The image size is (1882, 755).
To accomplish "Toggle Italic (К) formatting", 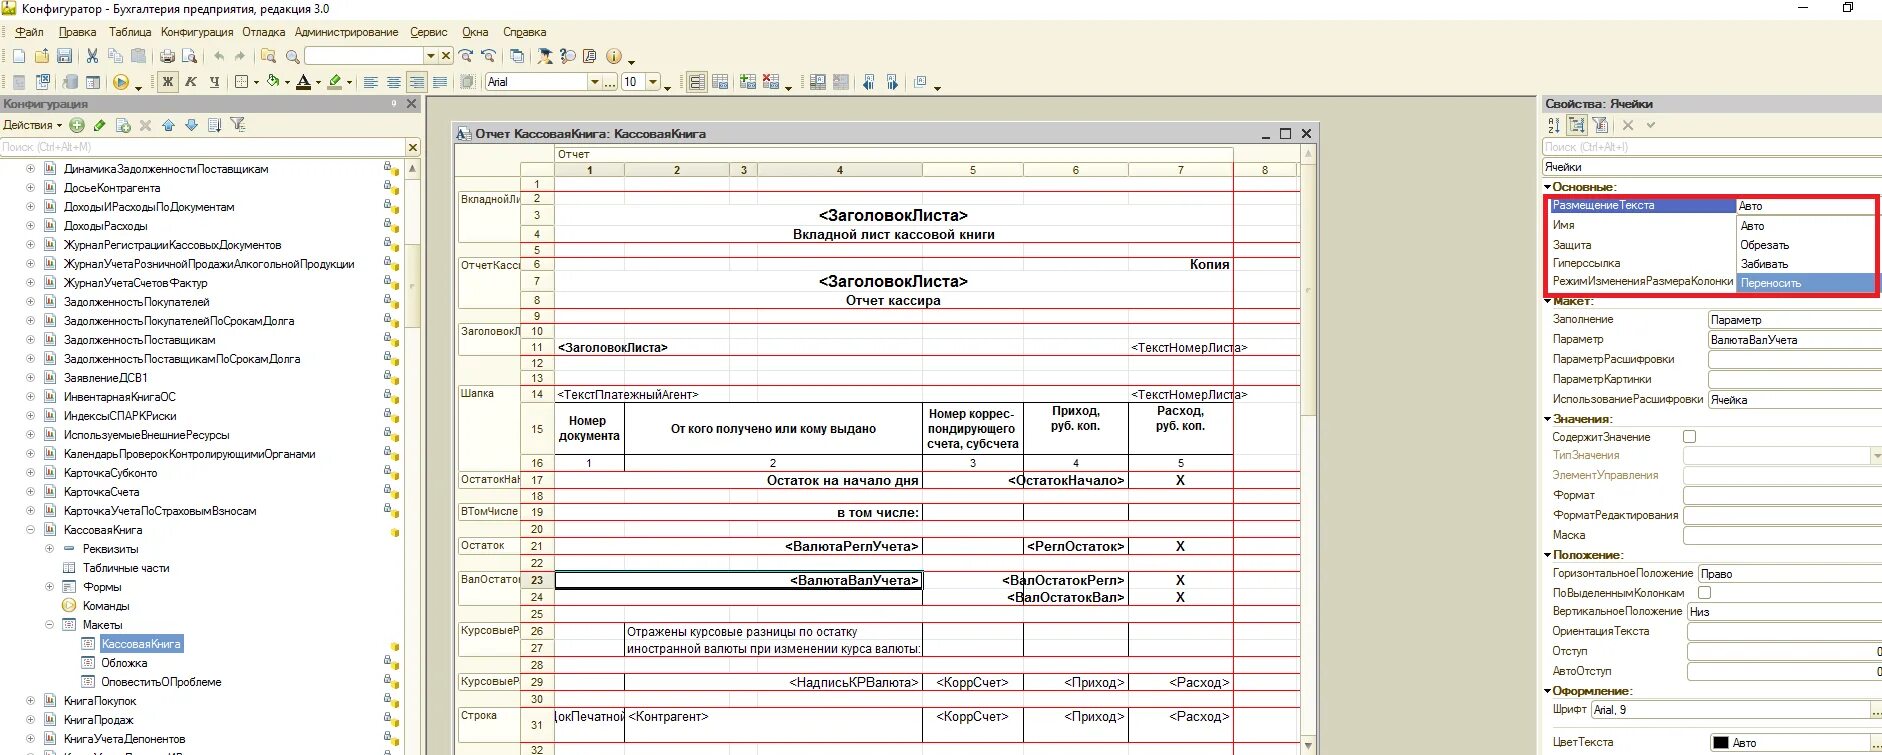I will [x=191, y=82].
